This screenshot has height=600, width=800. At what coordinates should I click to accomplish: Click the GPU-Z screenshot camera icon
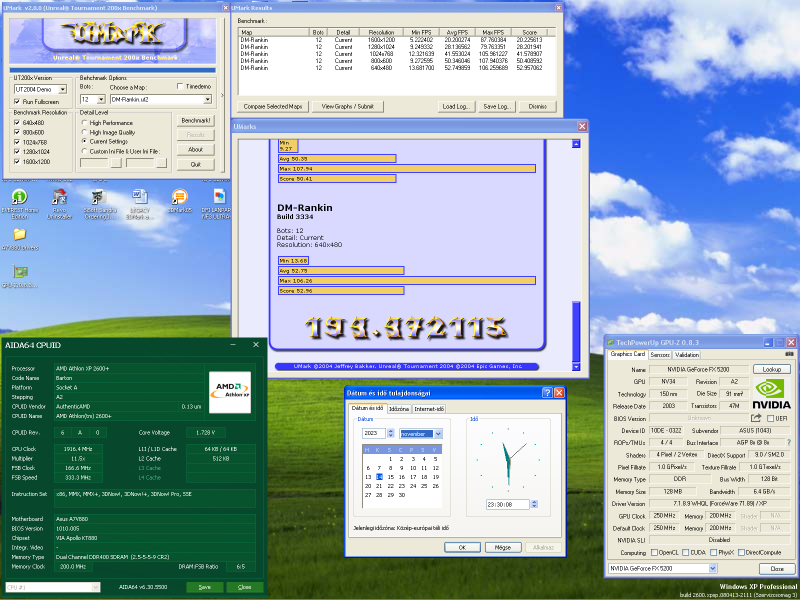pyautogui.click(x=789, y=354)
